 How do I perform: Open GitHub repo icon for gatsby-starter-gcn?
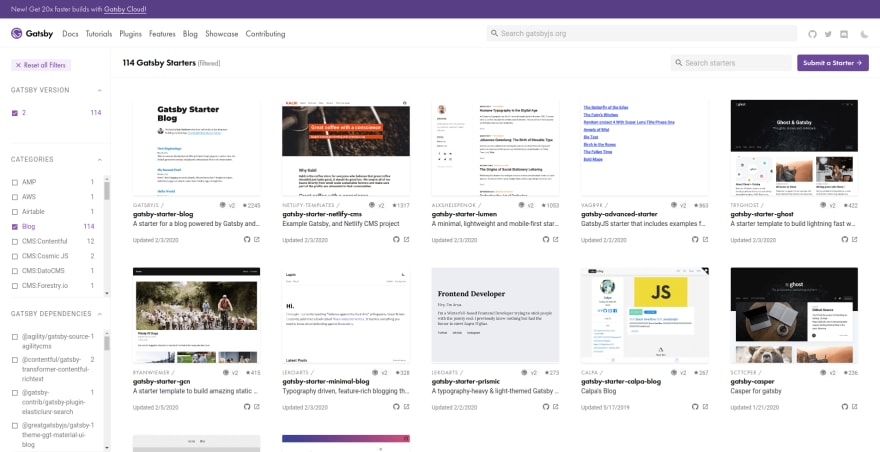point(246,407)
